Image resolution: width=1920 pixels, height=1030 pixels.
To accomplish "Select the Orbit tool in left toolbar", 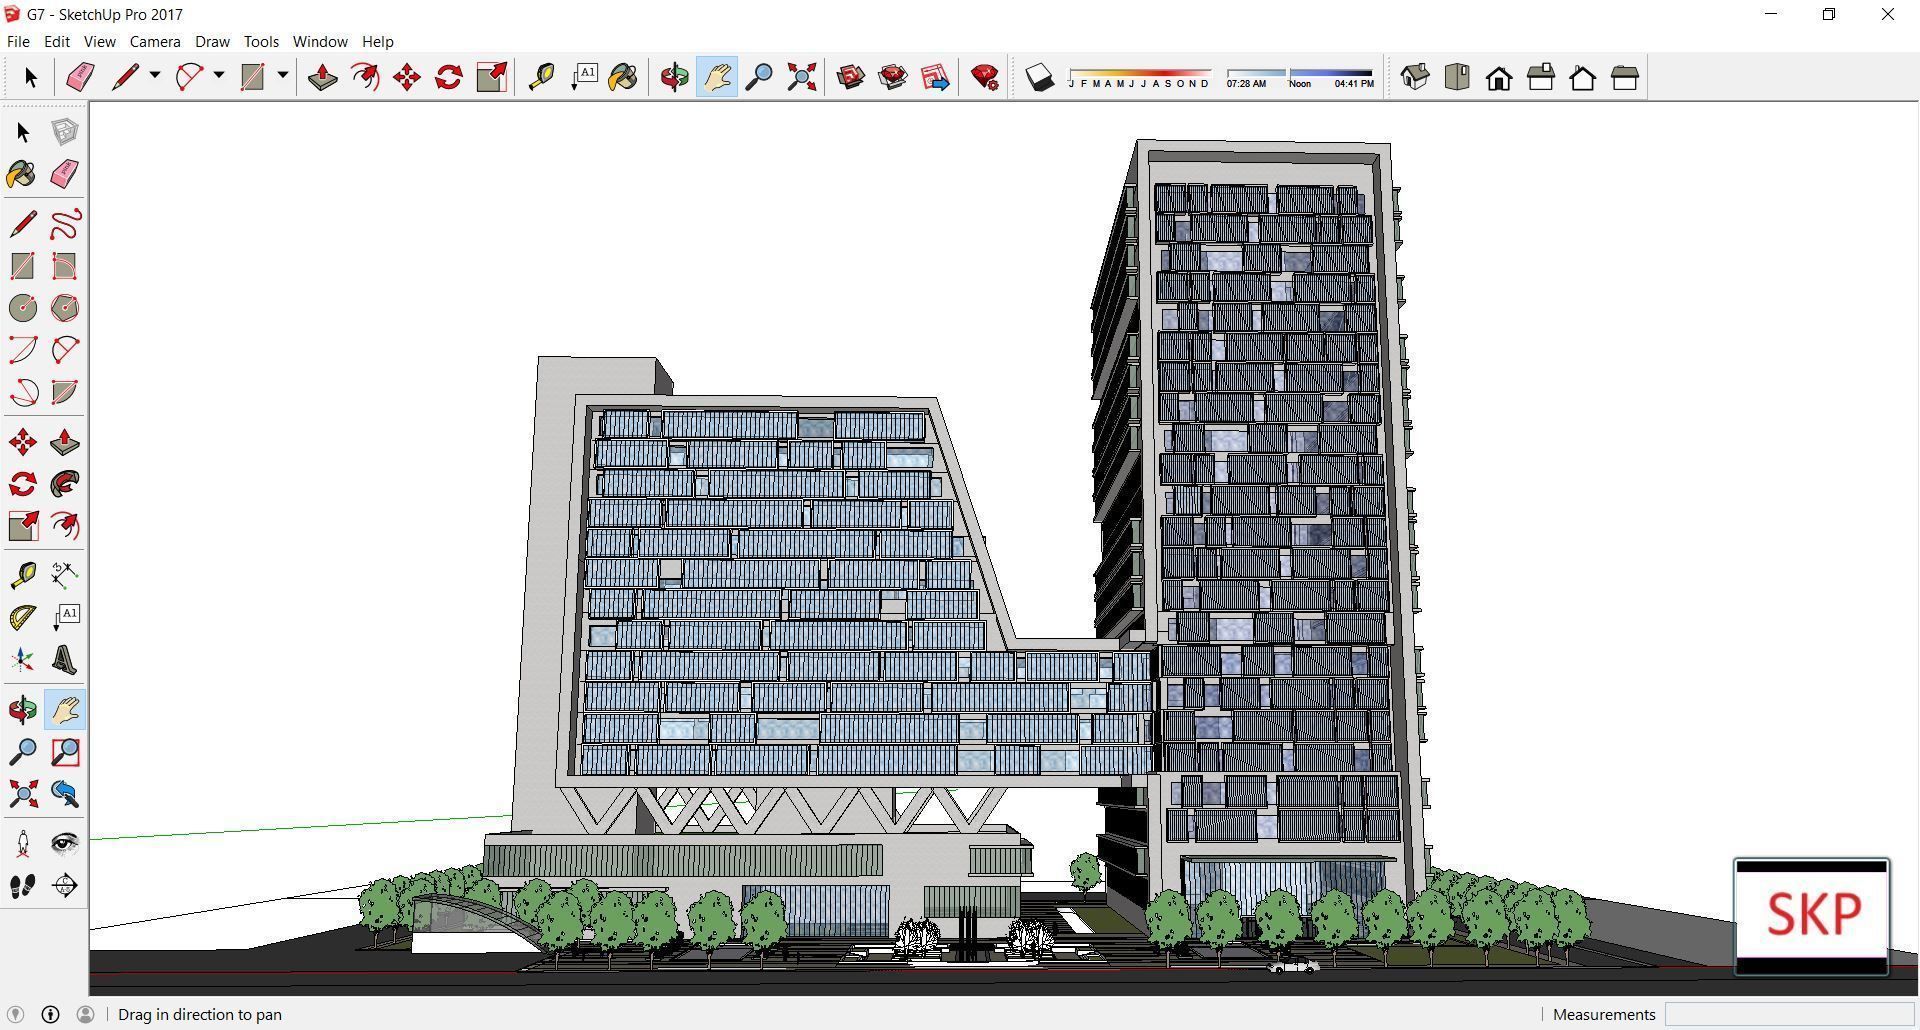I will 23,710.
